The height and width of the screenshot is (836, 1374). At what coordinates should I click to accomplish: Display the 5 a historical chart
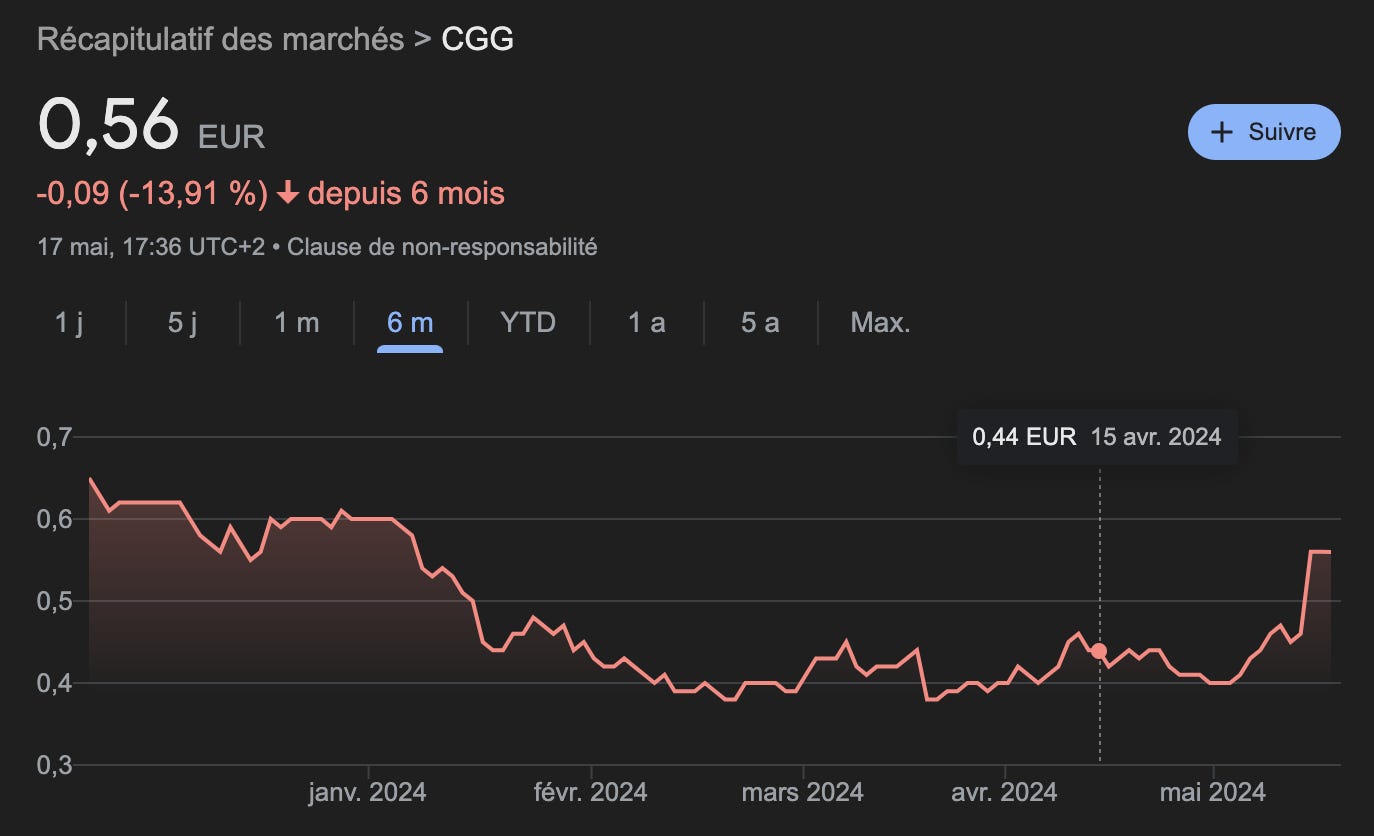(759, 322)
